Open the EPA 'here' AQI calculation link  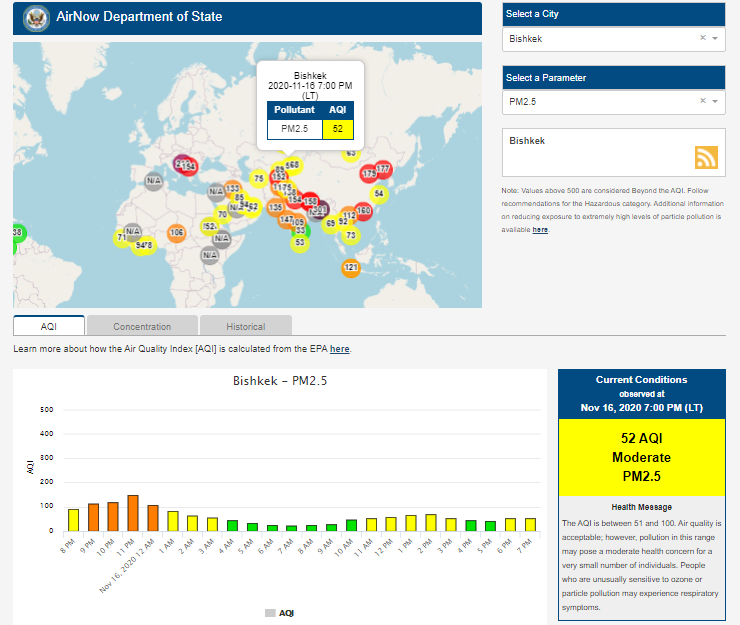click(339, 349)
